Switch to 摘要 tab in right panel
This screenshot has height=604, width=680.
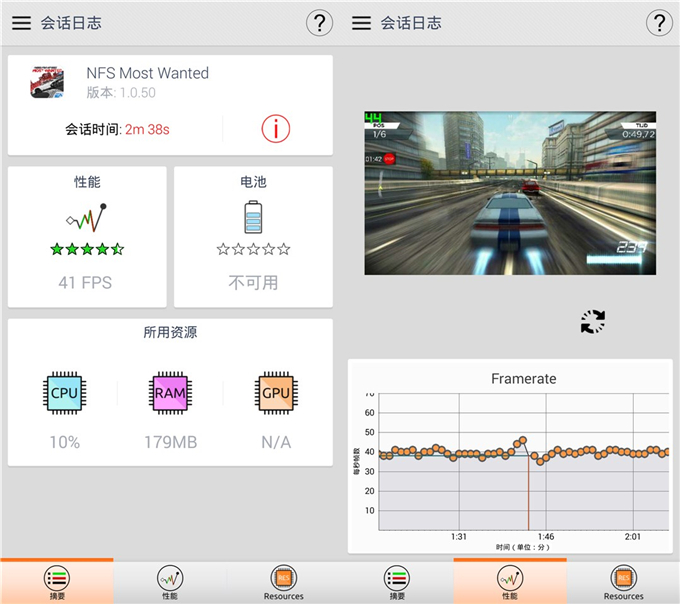click(397, 582)
